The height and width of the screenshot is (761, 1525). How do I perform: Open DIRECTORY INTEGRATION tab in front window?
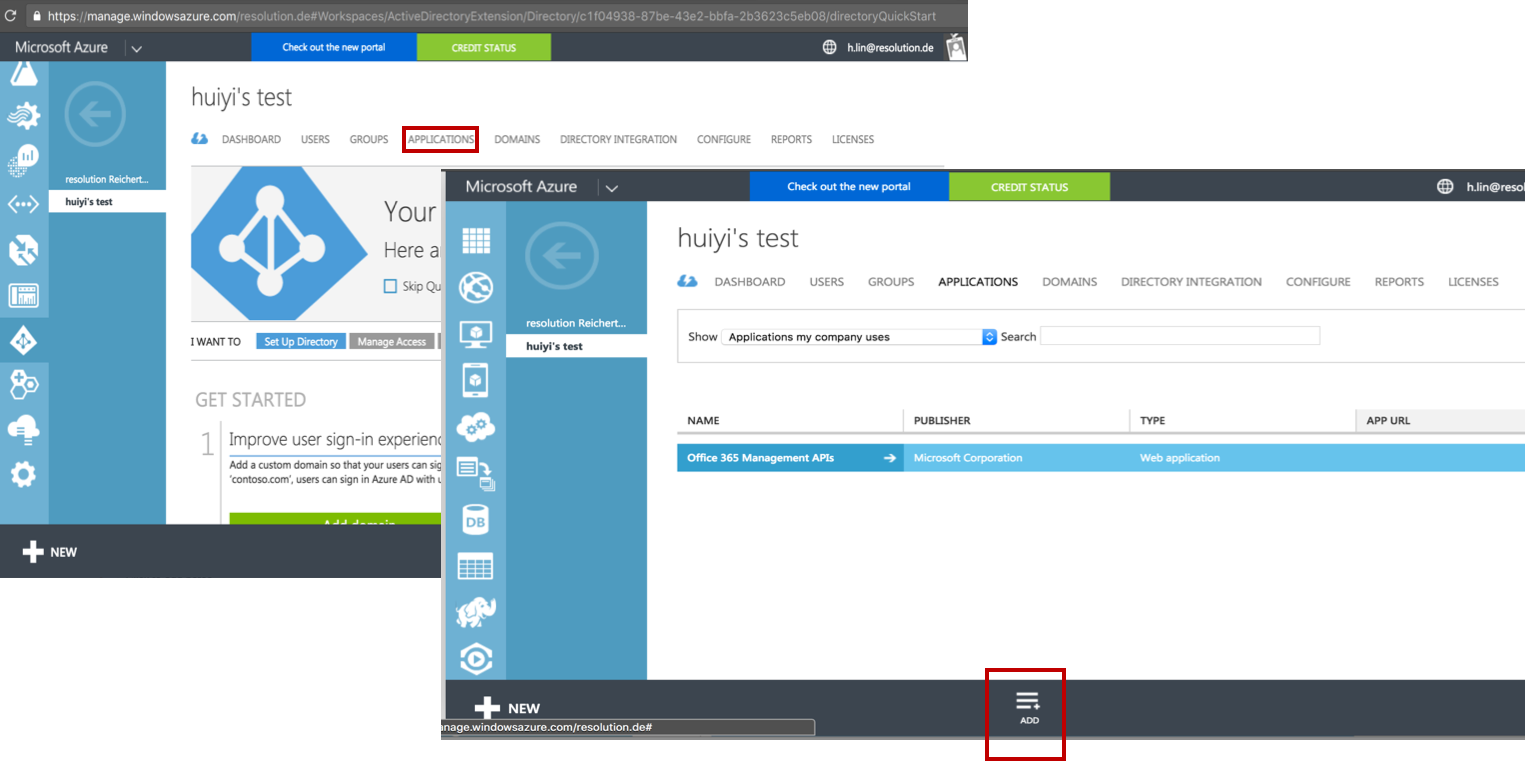pos(1191,282)
